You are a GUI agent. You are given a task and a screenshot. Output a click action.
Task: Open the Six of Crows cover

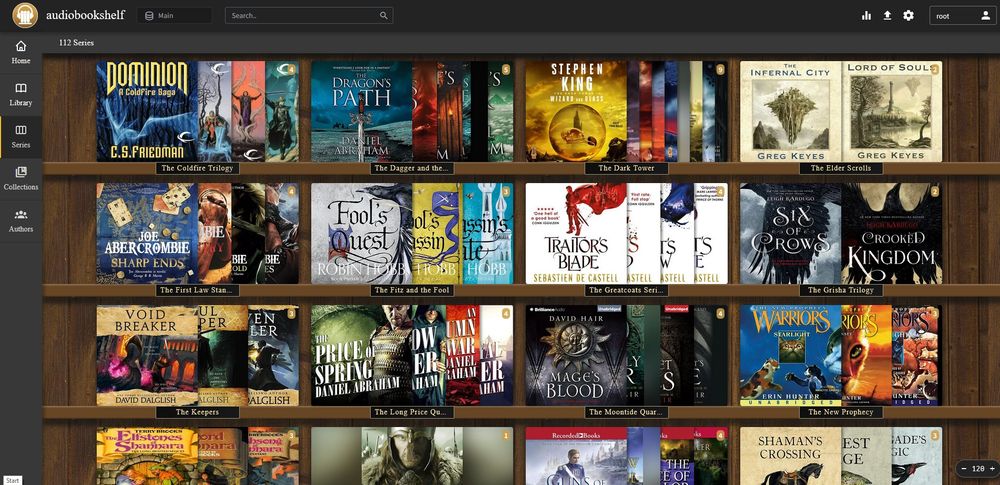tap(790, 234)
